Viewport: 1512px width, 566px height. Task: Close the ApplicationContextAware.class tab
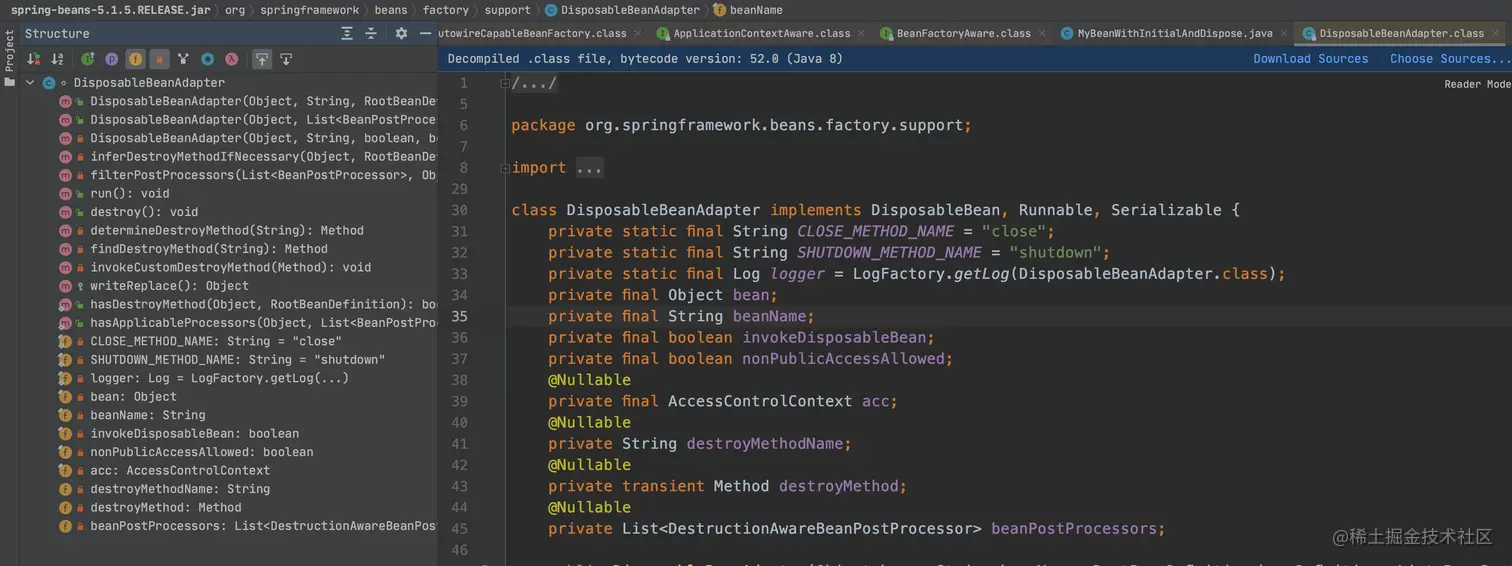click(863, 33)
